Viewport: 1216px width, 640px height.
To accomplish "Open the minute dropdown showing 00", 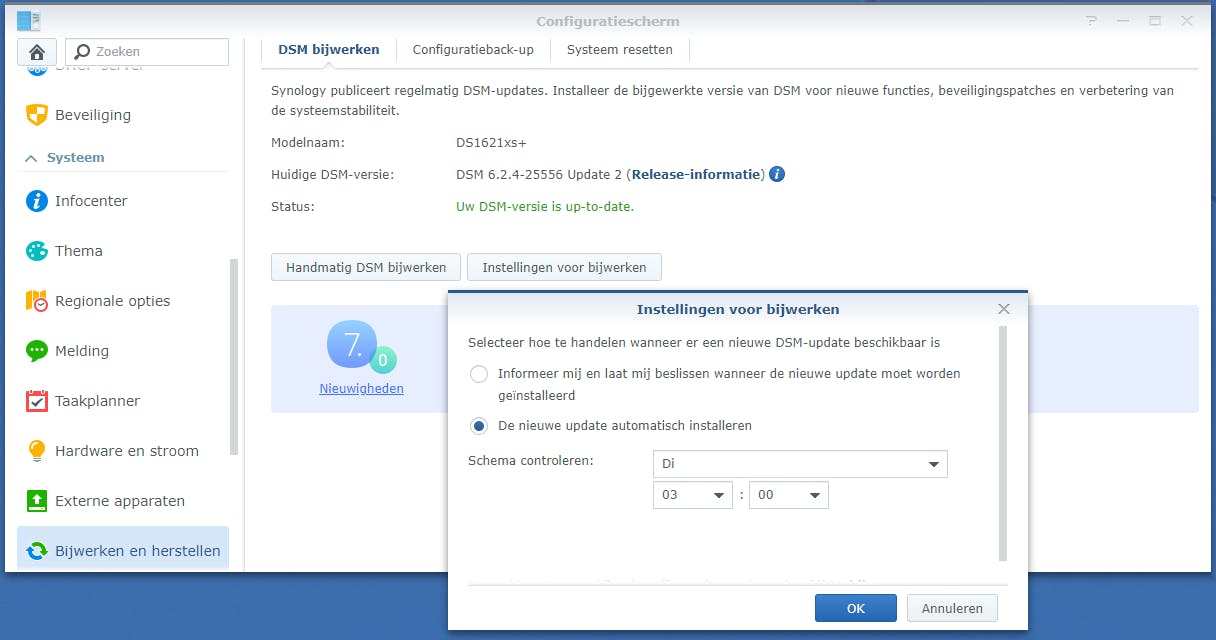I will (789, 495).
